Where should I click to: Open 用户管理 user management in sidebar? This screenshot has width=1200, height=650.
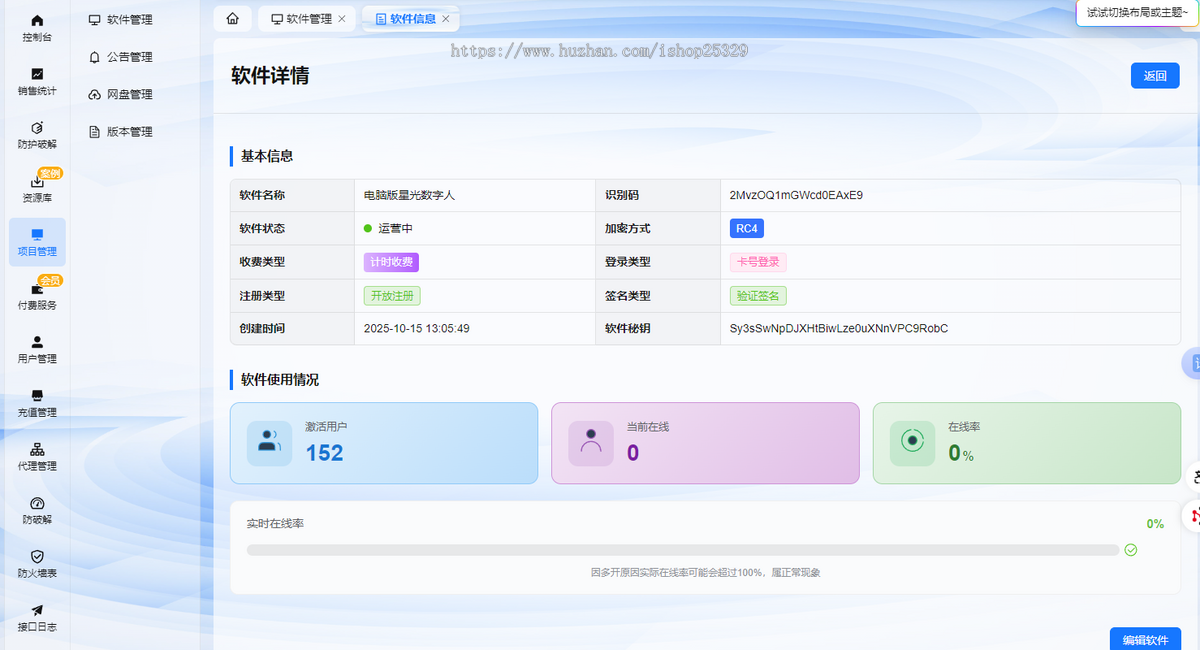tap(37, 350)
